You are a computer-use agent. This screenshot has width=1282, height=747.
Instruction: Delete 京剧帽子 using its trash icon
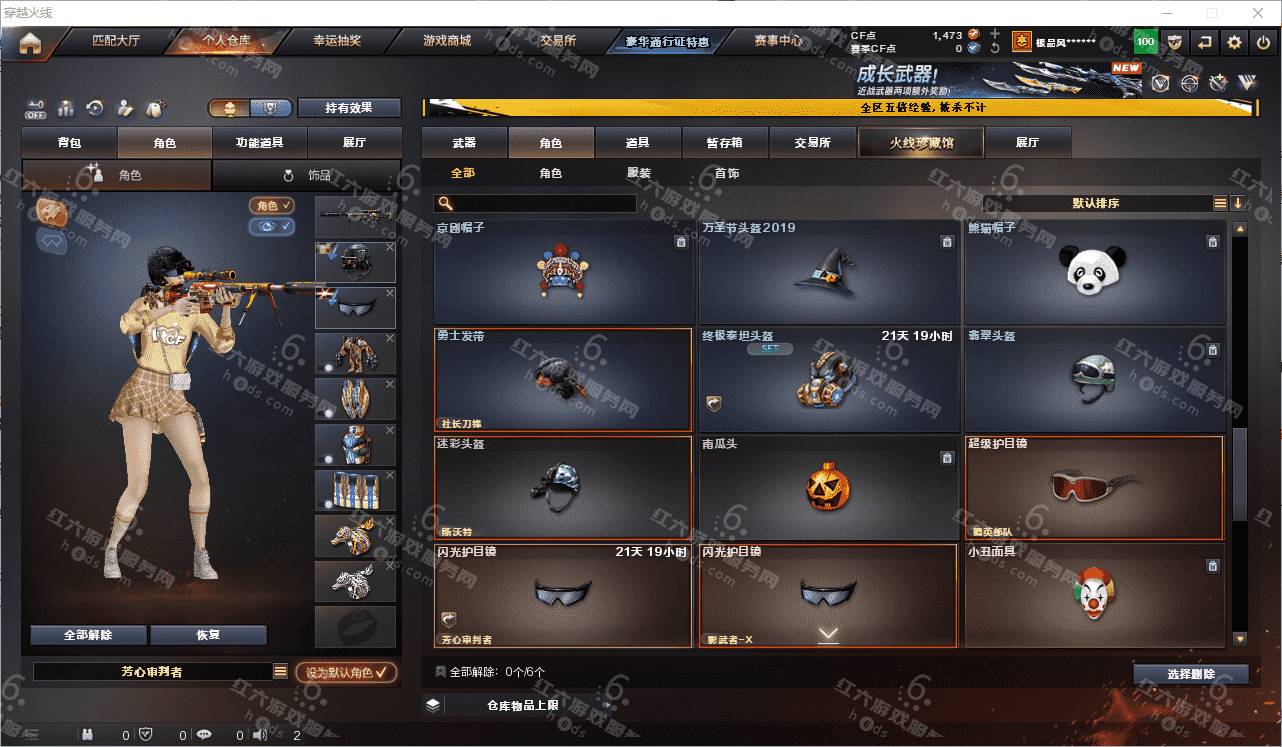[681, 242]
